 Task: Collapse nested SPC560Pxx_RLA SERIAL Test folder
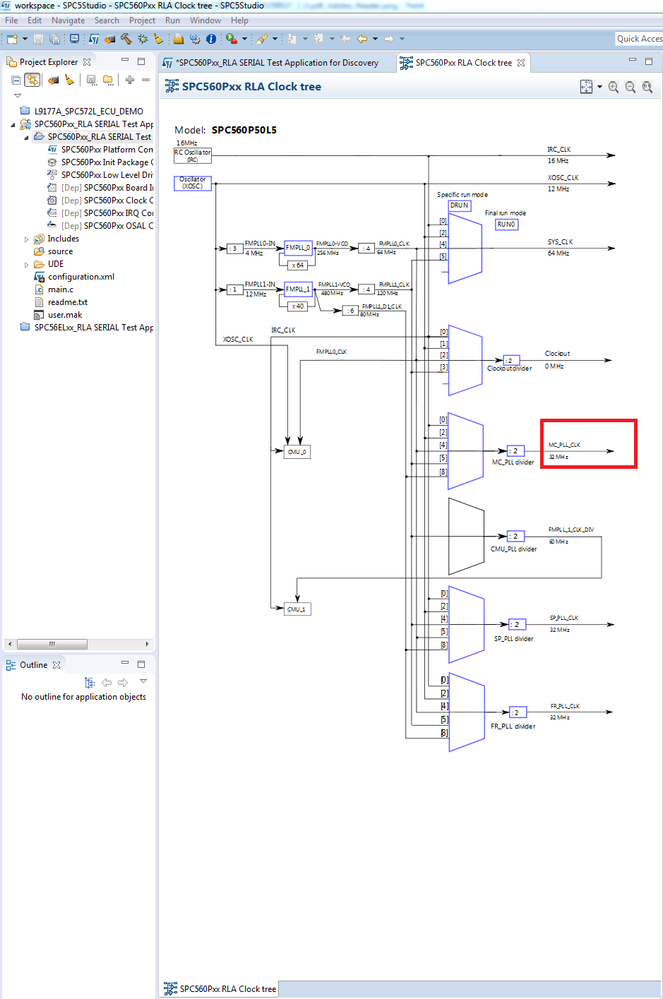(26, 137)
